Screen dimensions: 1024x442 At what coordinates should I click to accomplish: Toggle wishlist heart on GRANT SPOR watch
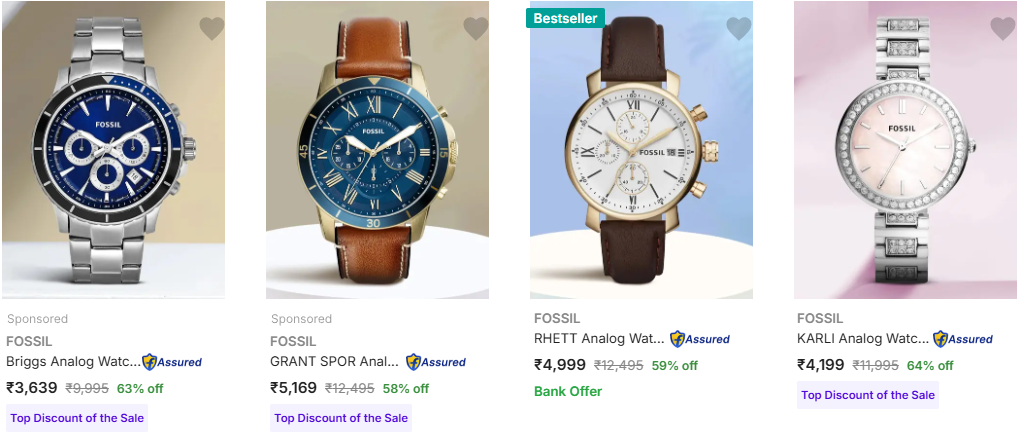476,28
